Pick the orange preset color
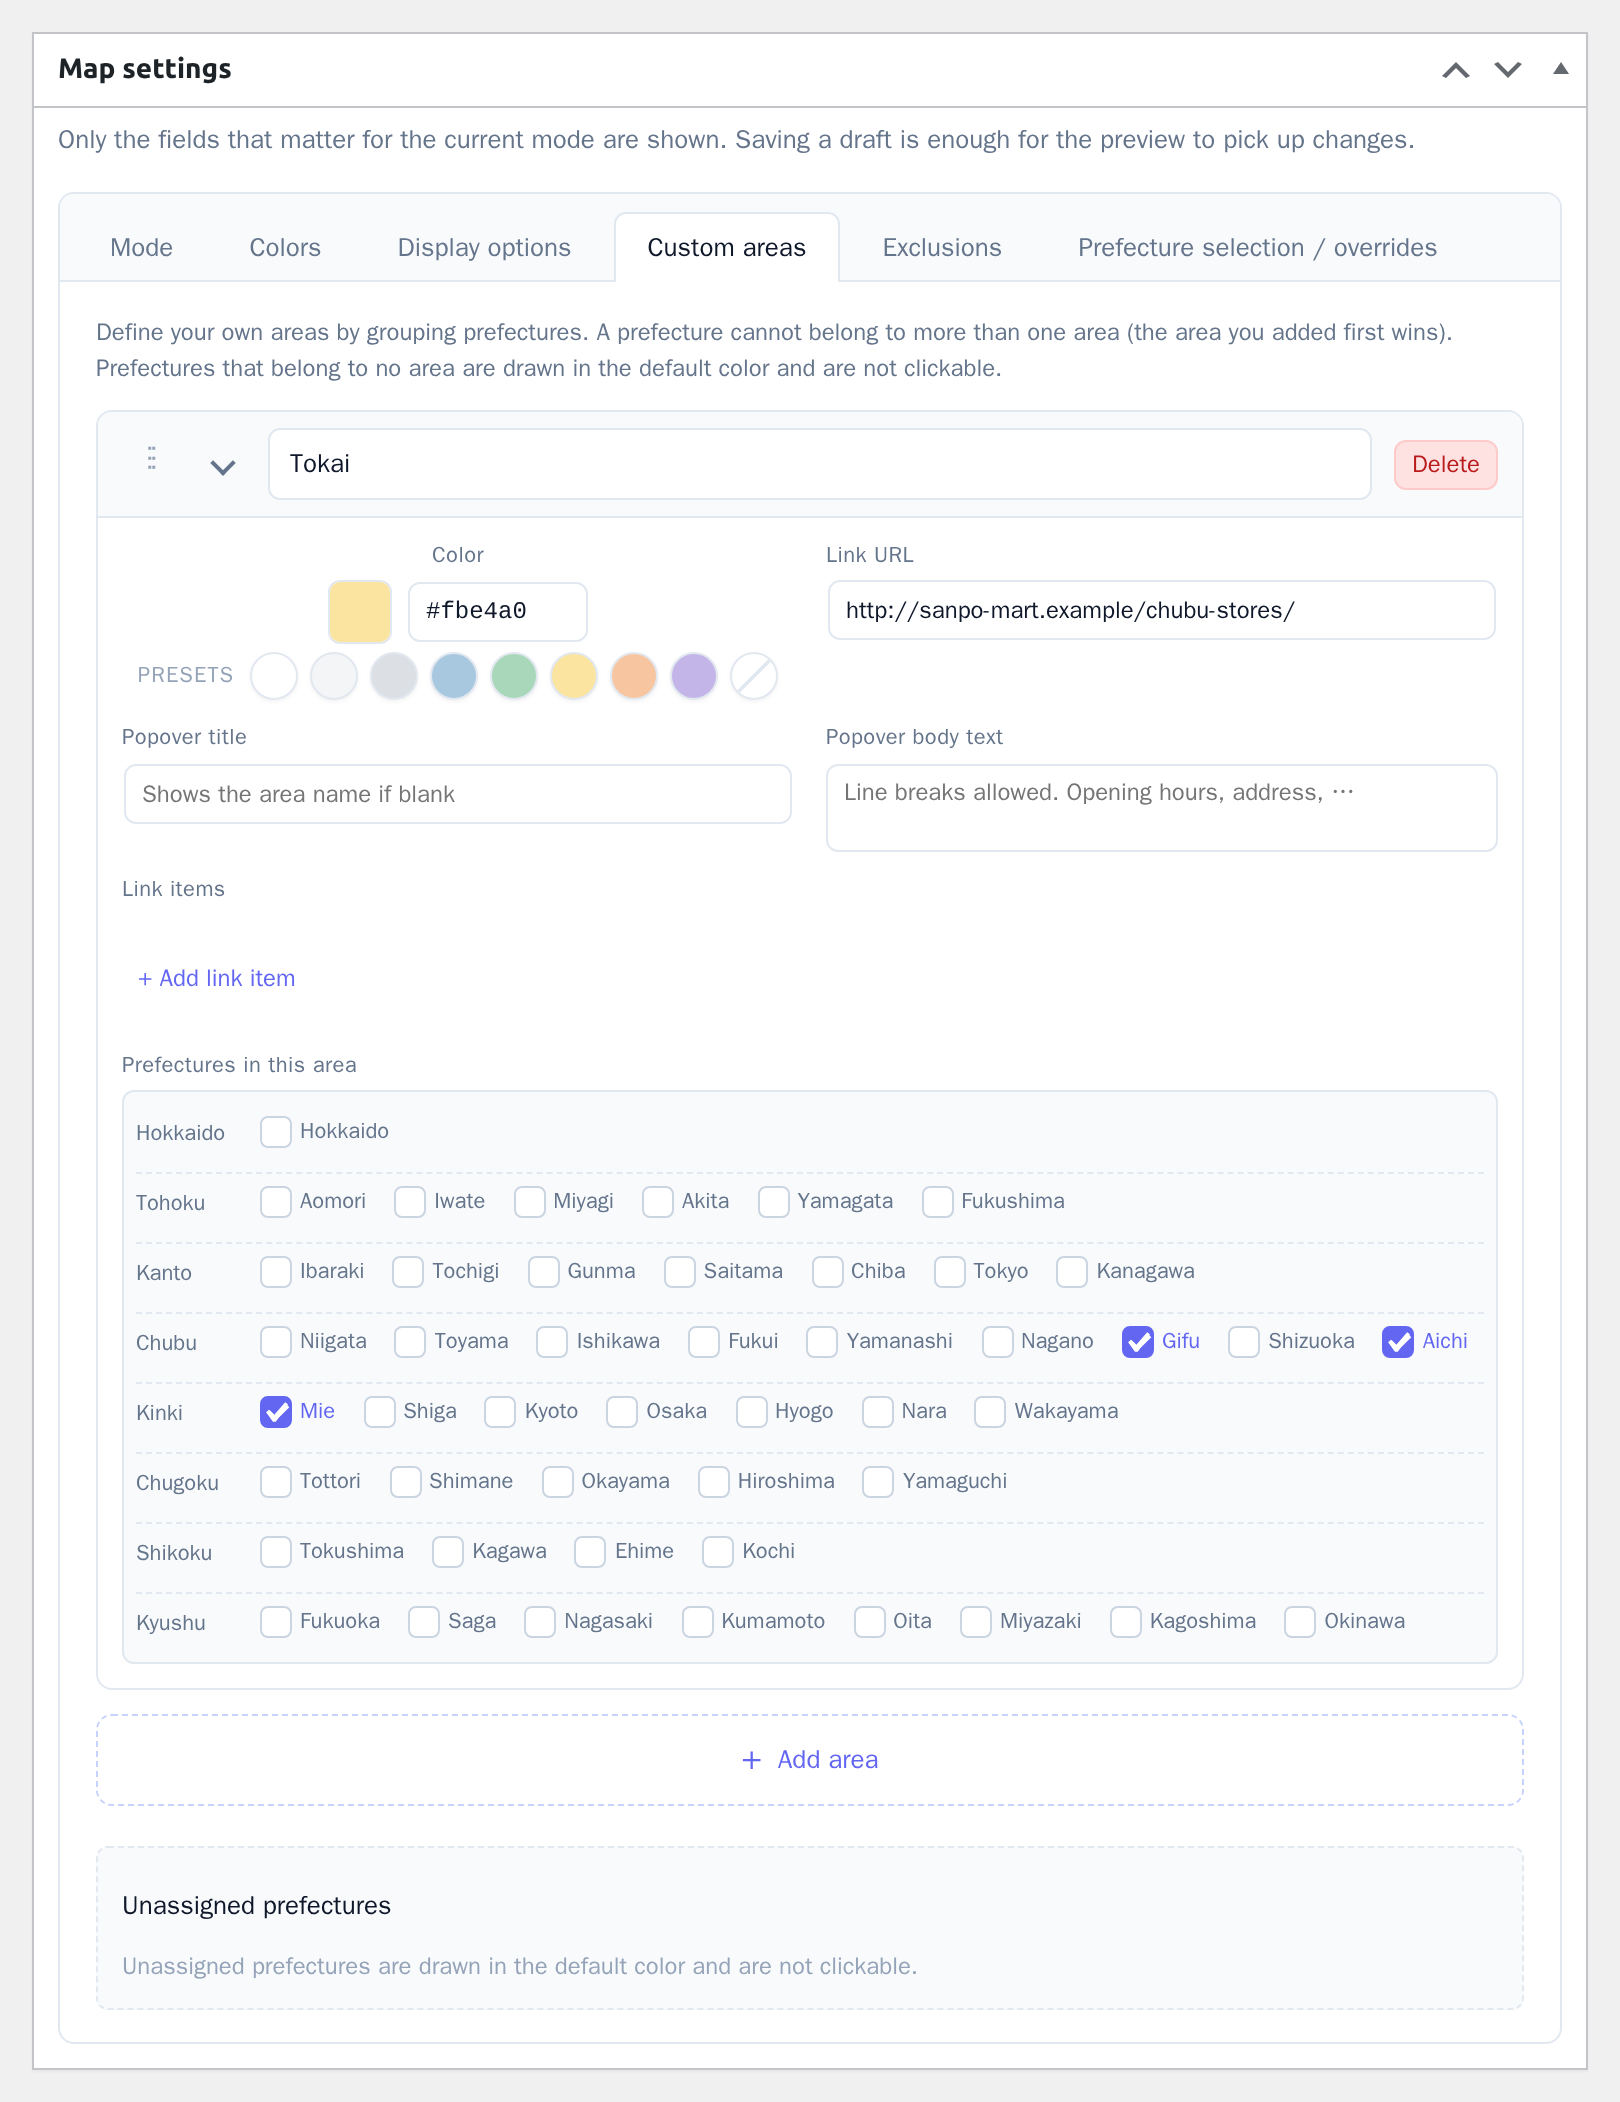This screenshot has height=2102, width=1620. click(x=634, y=676)
